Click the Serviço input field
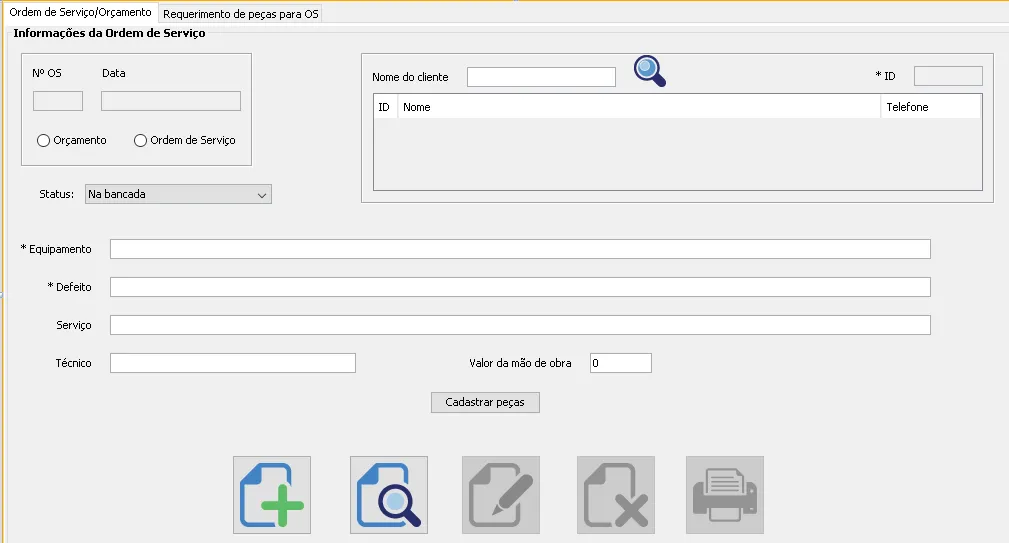Viewport: 1009px width, 543px height. 520,325
